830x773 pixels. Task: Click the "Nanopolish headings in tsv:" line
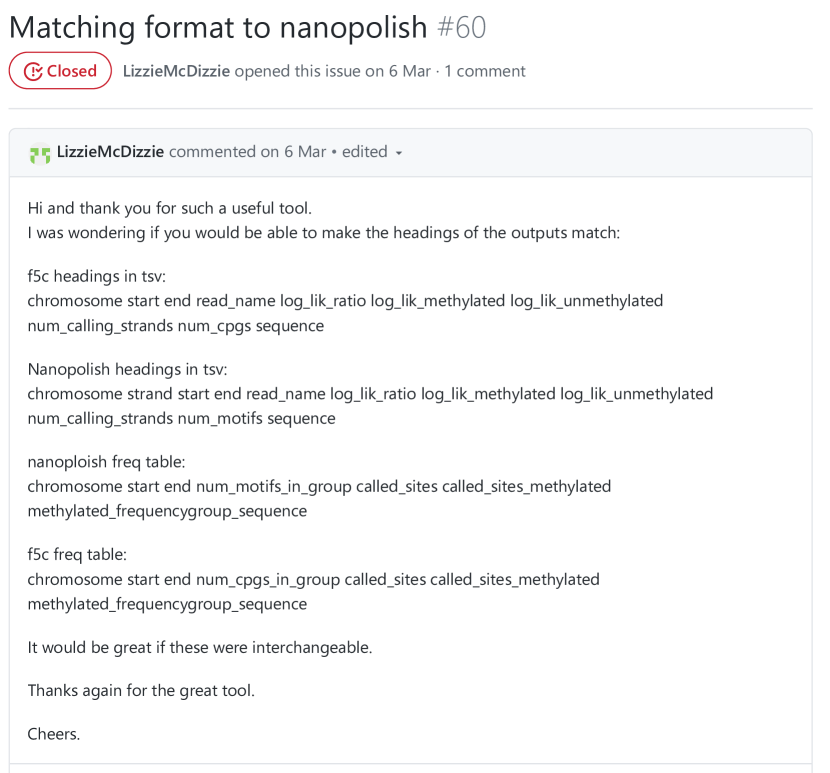coord(127,369)
